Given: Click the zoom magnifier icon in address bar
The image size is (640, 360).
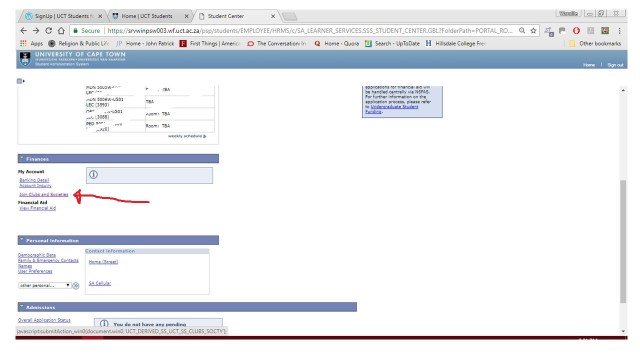Looking at the screenshot, I should (x=522, y=31).
